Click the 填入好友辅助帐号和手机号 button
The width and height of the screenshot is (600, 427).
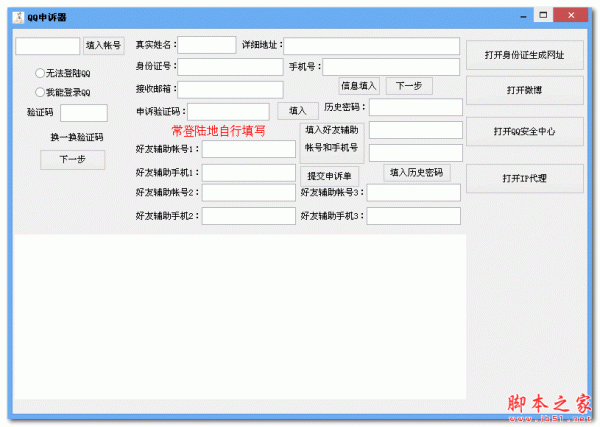[332, 143]
